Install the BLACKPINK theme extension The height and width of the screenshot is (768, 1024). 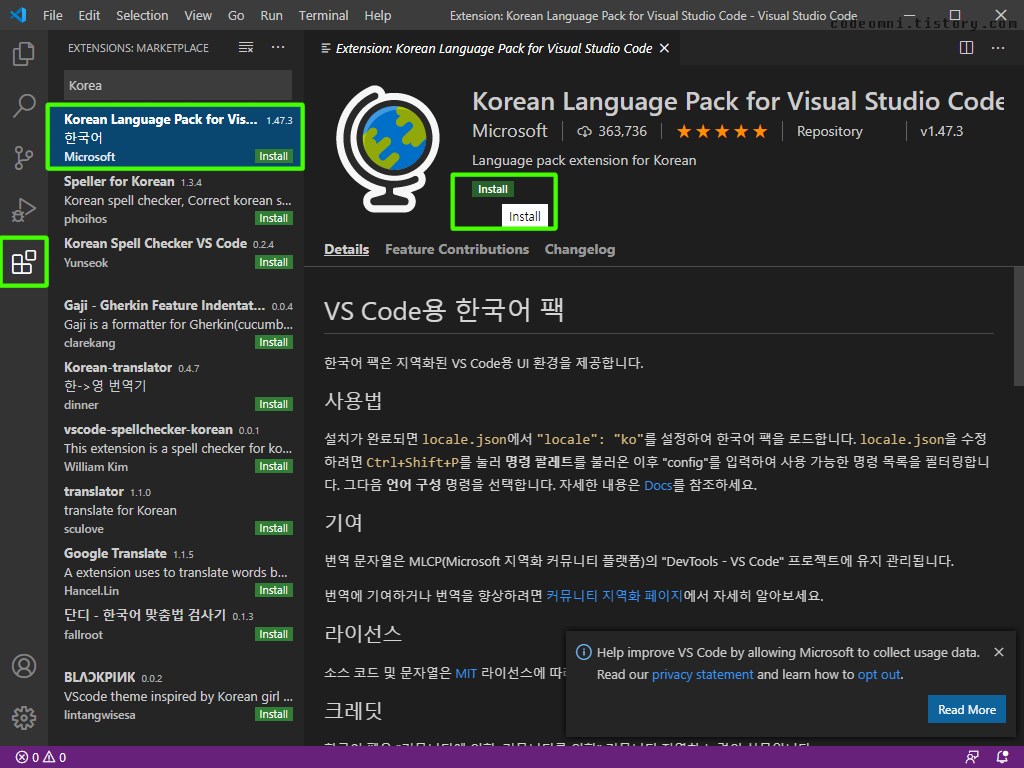tap(273, 714)
